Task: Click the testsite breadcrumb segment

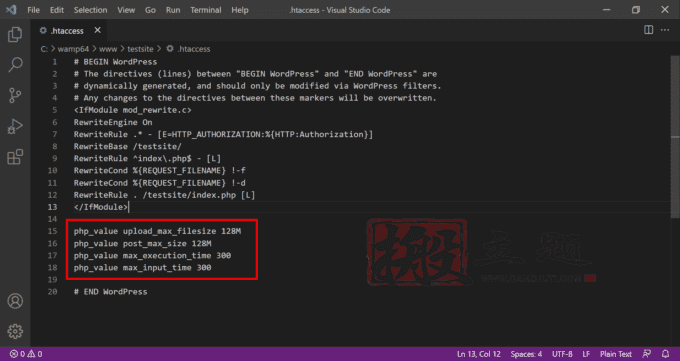Action: (140, 49)
